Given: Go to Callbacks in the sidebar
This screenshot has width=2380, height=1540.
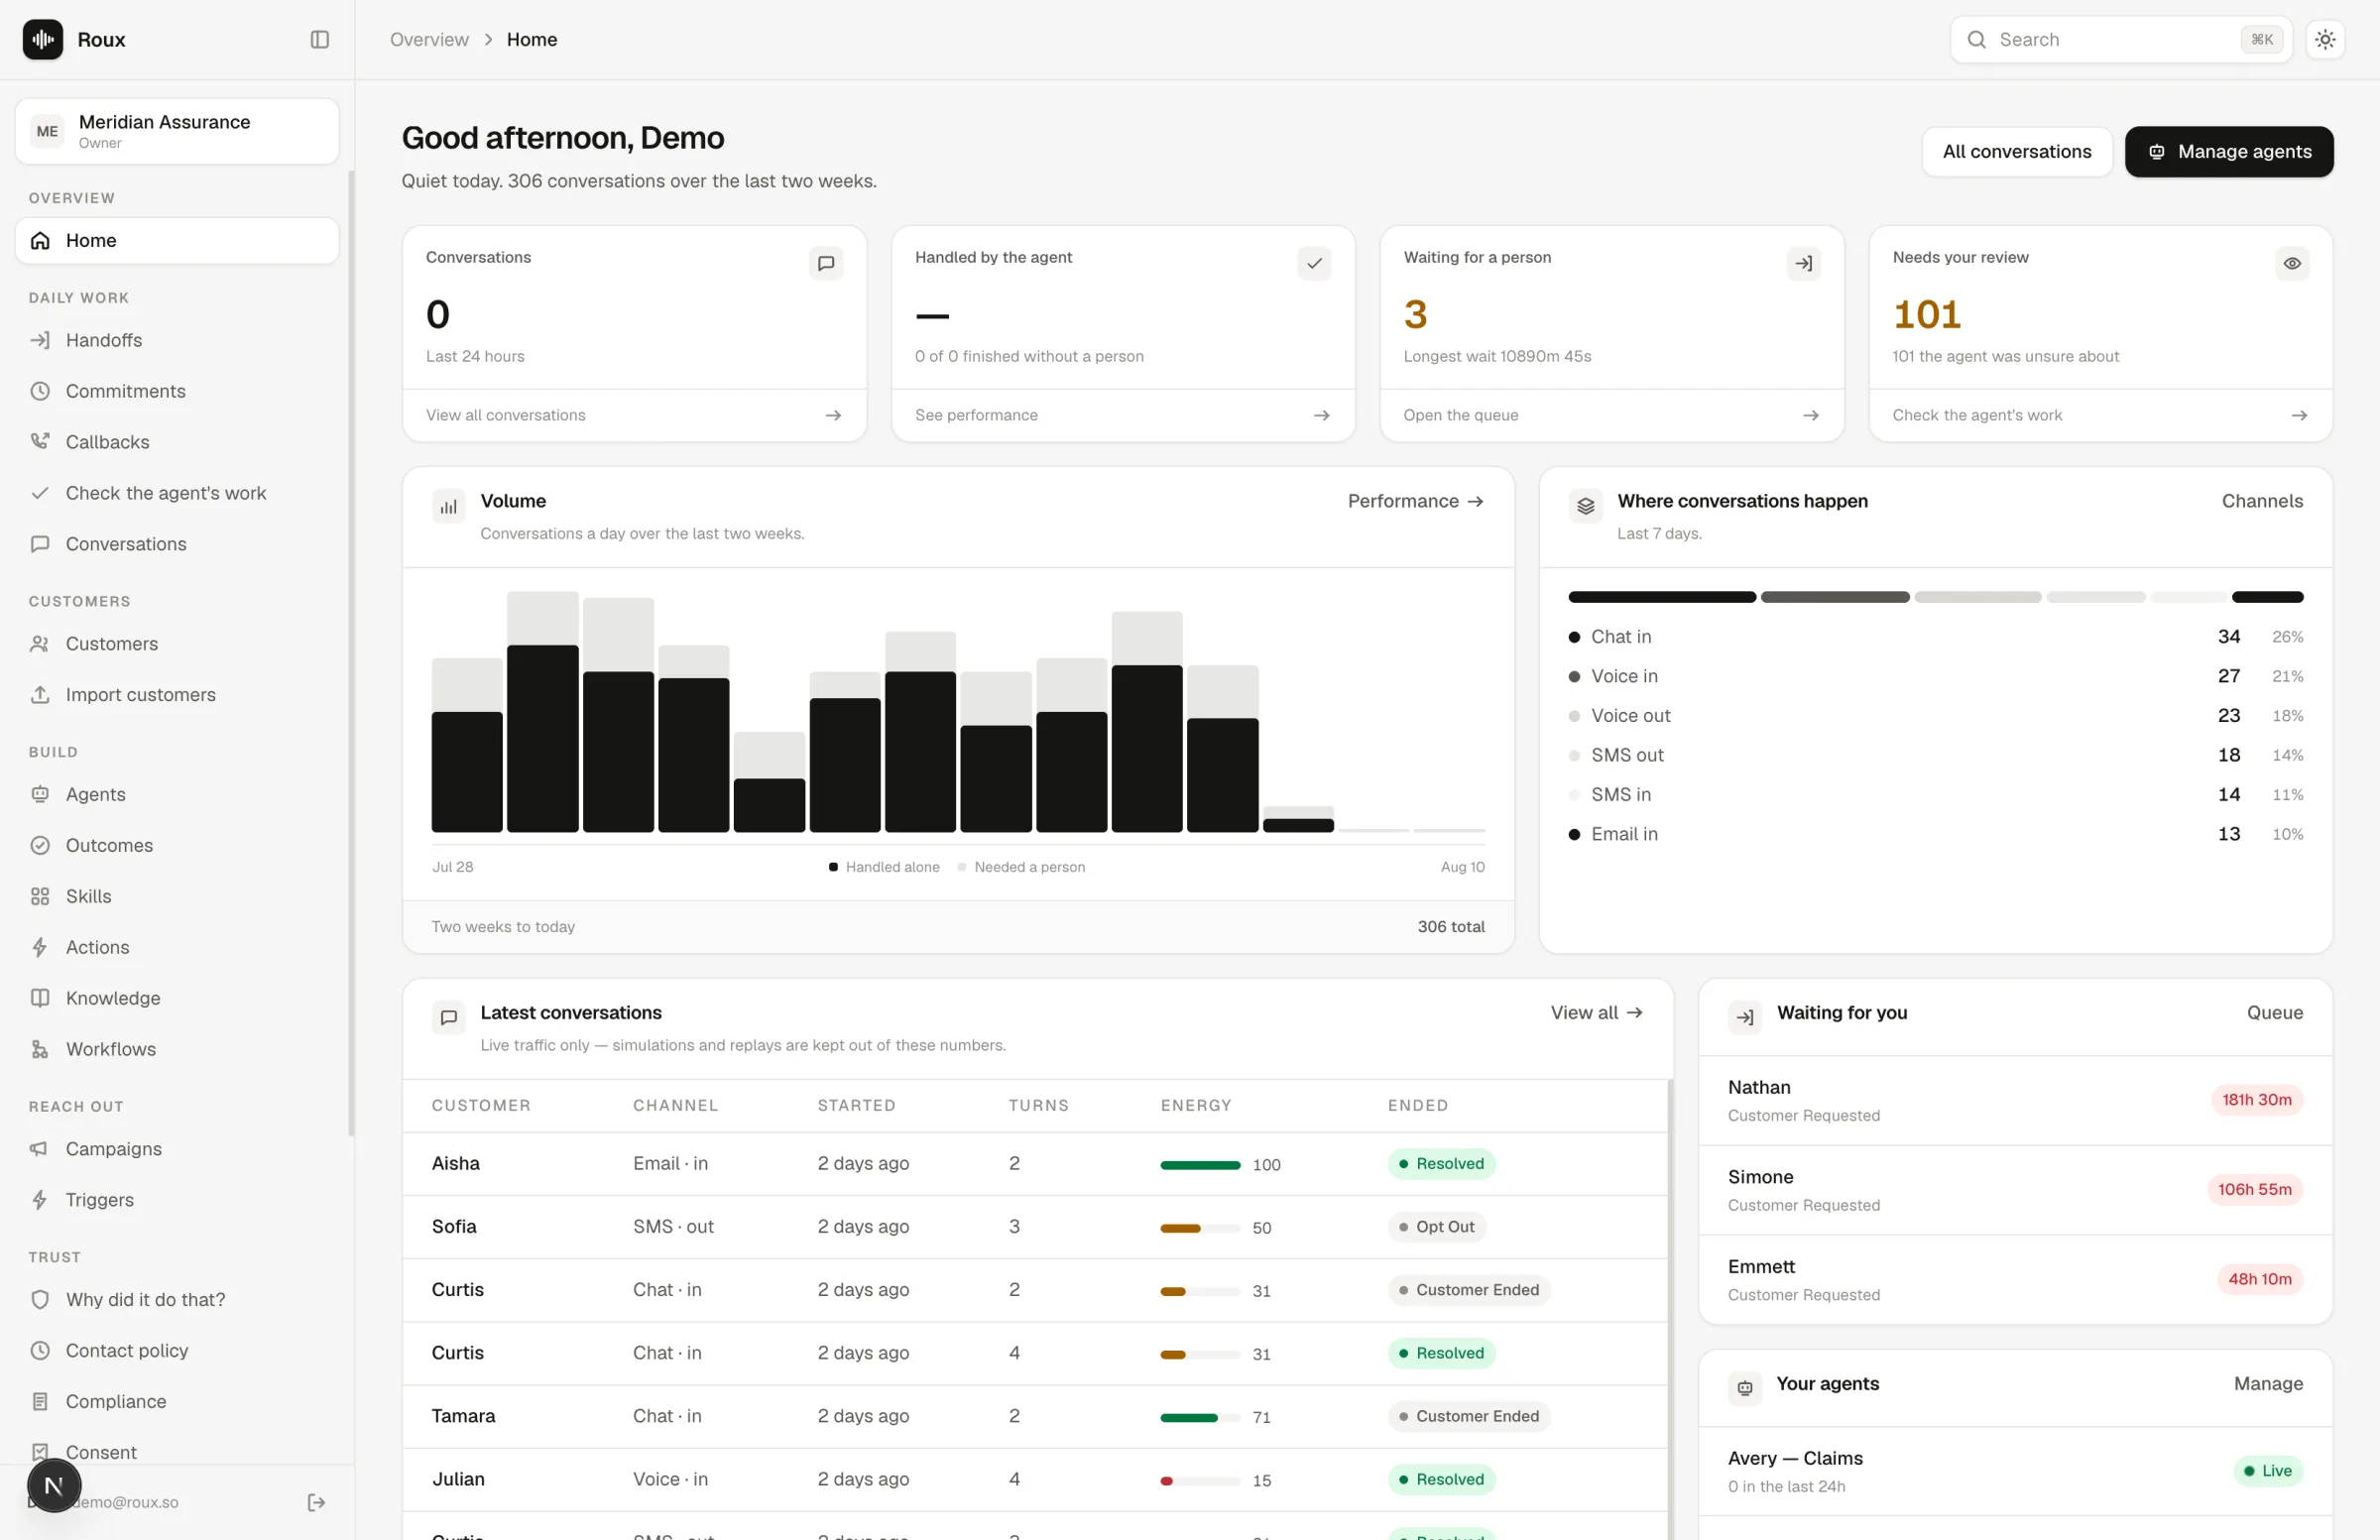Looking at the screenshot, I should click(x=177, y=442).
